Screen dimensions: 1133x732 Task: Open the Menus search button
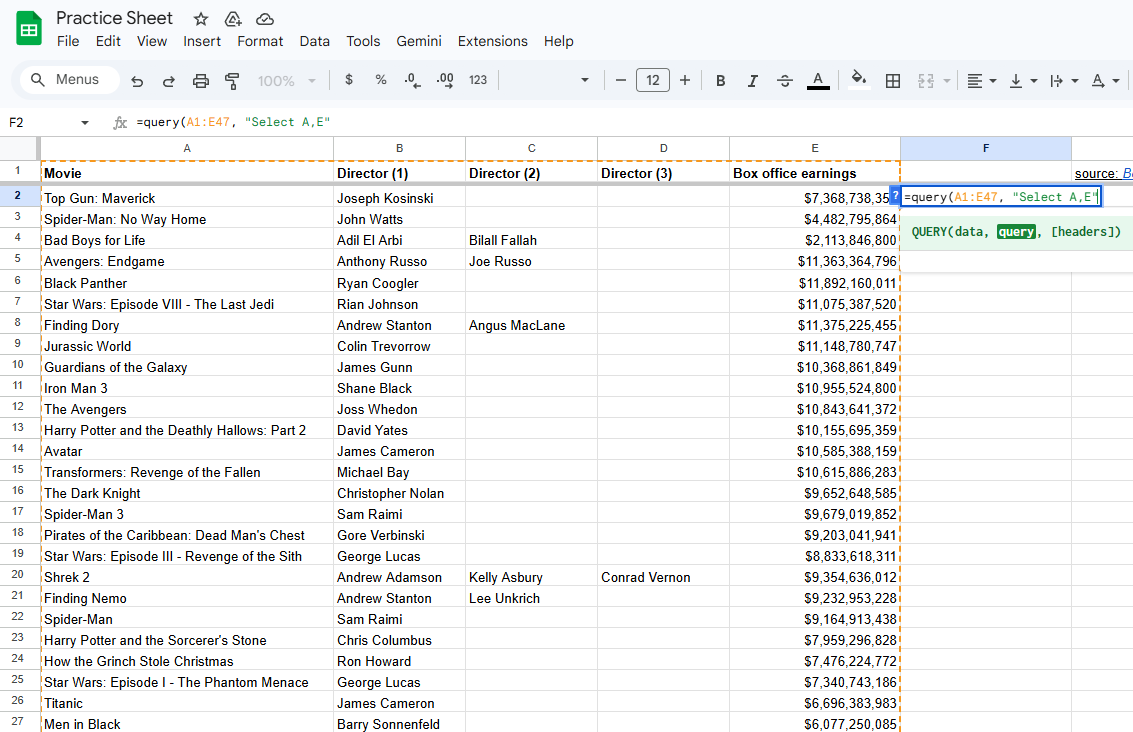[x=68, y=79]
